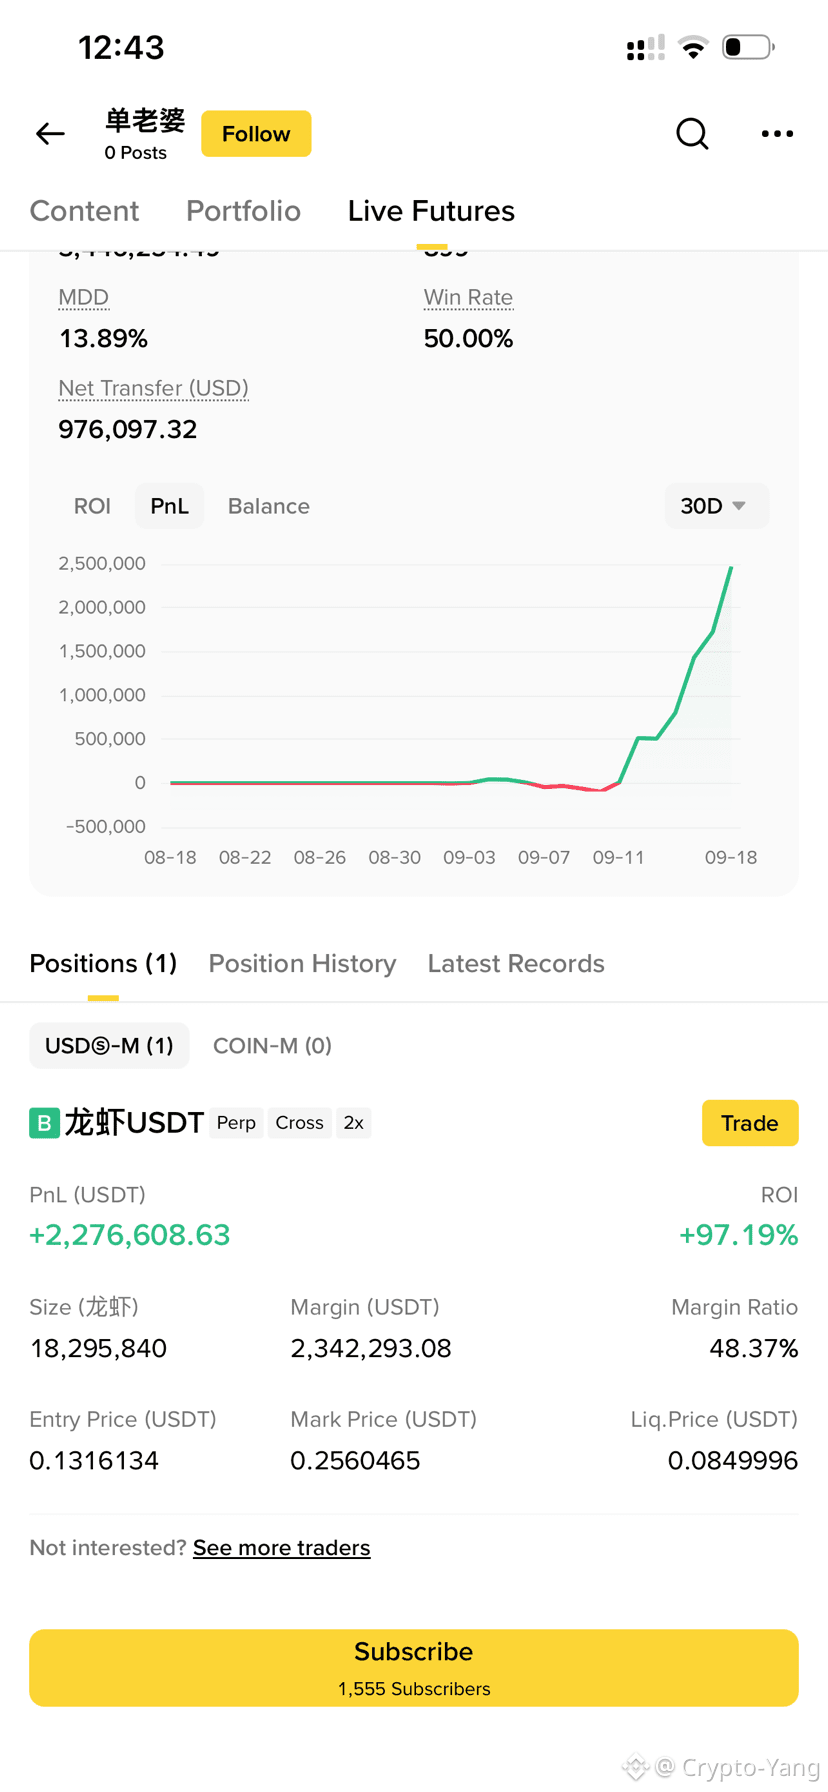Screen dimensions: 828x1792
Task: Select the Balance chart option
Action: [268, 506]
